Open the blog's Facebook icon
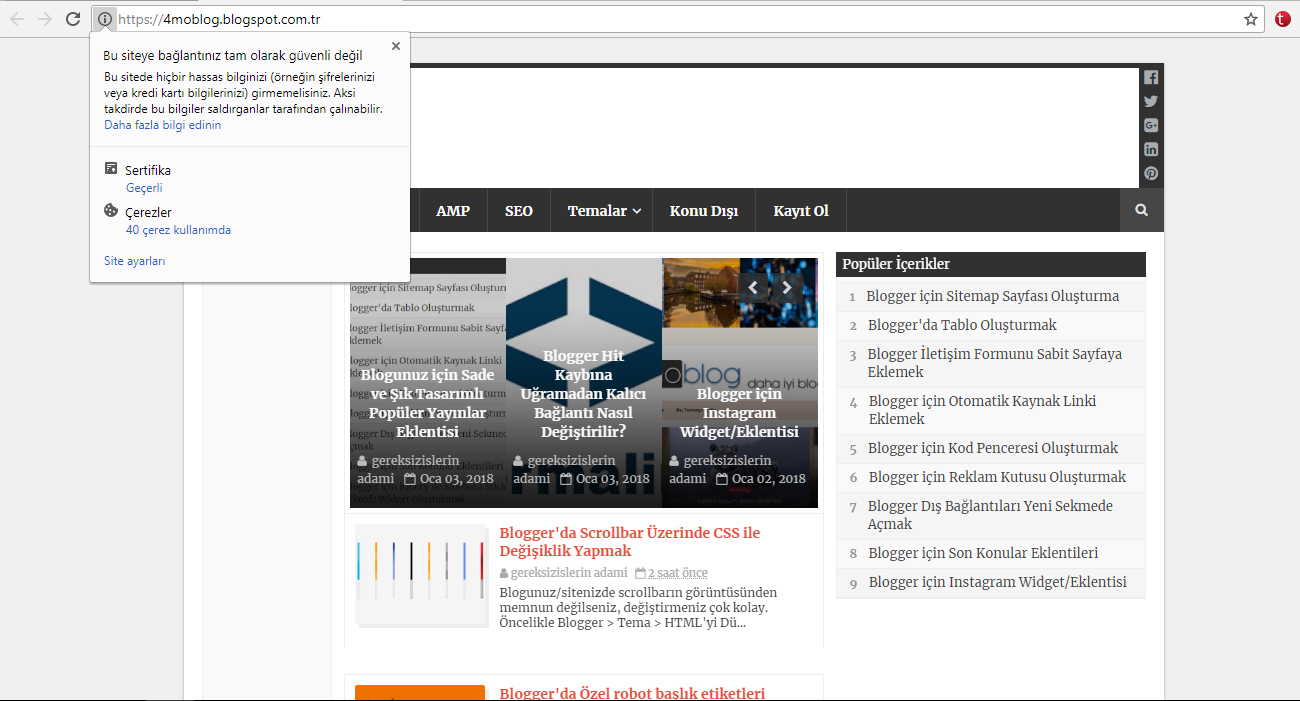 pos(1151,77)
